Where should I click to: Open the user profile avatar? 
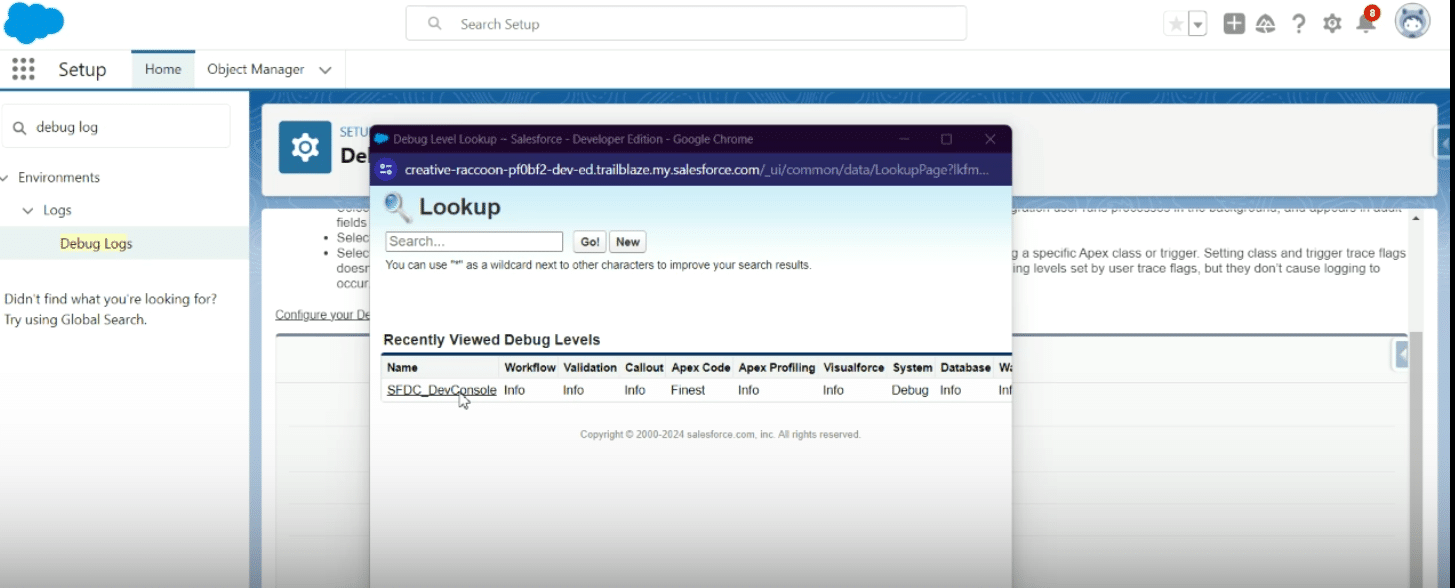[x=1413, y=21]
